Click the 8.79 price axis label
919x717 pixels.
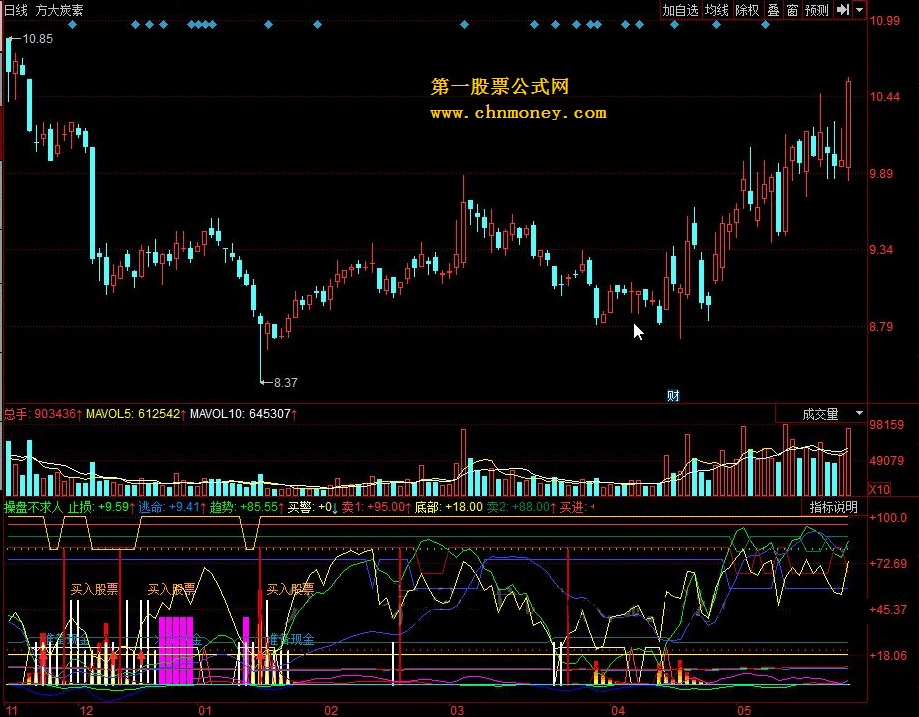(x=881, y=327)
